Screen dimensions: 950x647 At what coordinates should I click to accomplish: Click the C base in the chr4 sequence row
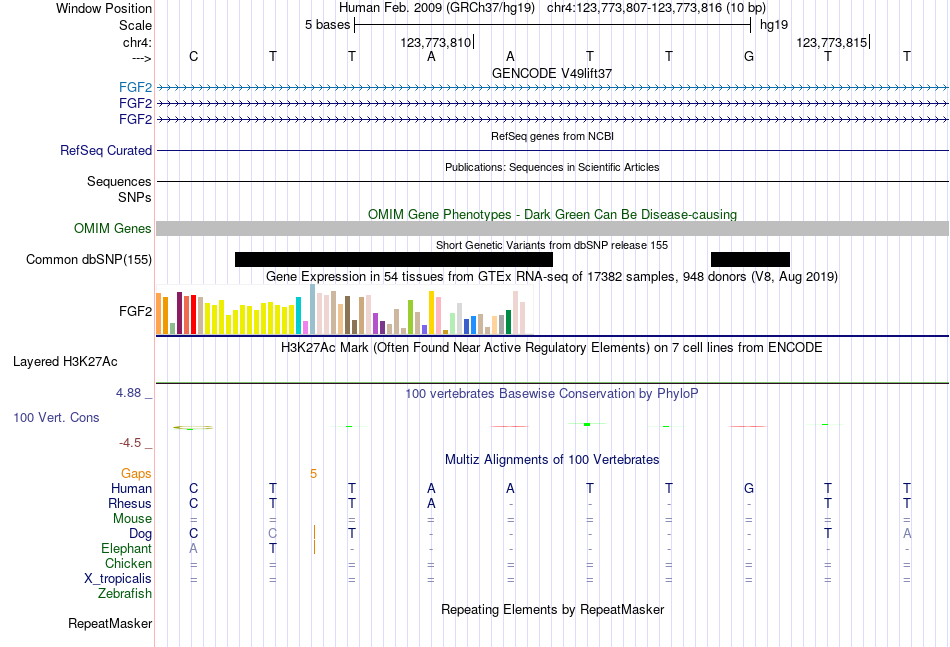[x=193, y=56]
